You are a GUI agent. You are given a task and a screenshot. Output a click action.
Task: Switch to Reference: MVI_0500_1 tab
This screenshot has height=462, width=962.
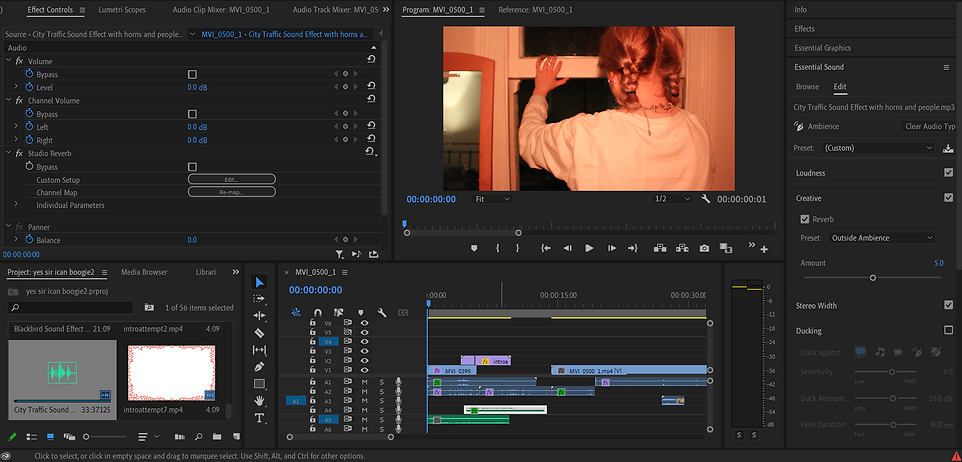[x=536, y=10]
